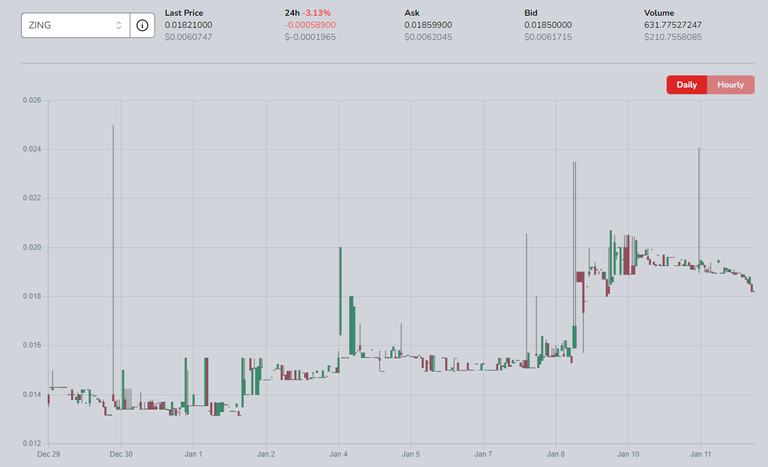This screenshot has width=768, height=467.
Task: Click the Ask price 0.01859900
Action: [x=428, y=25]
